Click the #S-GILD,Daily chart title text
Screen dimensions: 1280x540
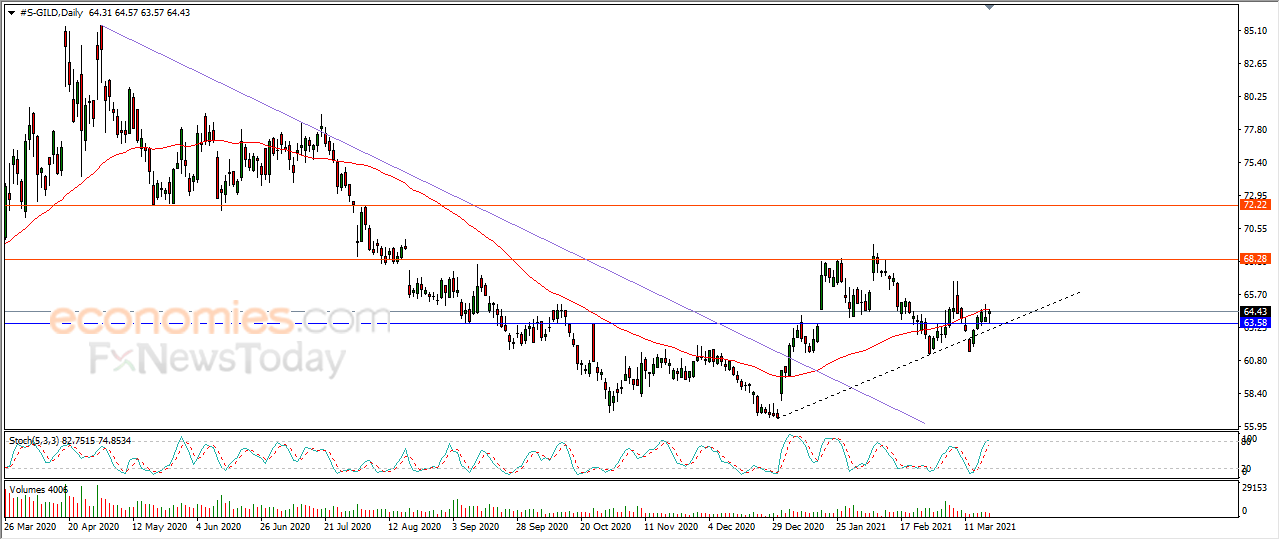pyautogui.click(x=51, y=12)
